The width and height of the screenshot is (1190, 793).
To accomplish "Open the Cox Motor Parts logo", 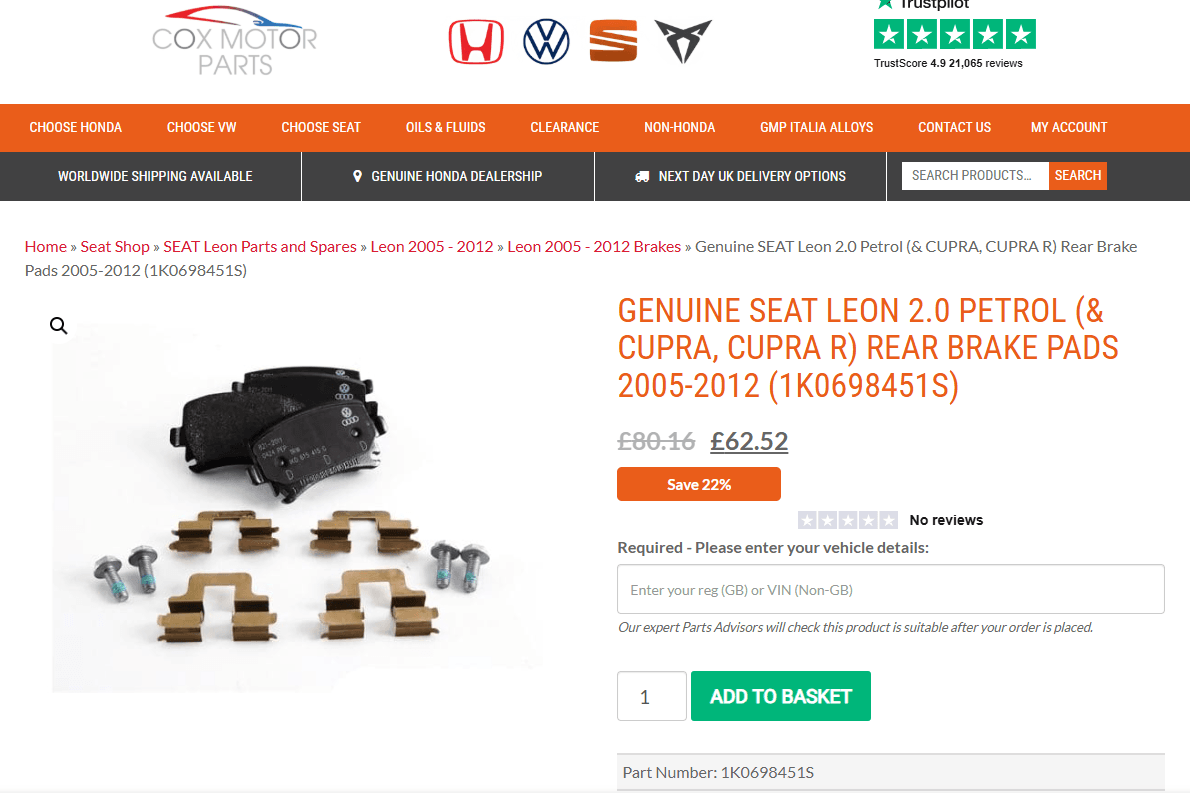I will point(235,41).
